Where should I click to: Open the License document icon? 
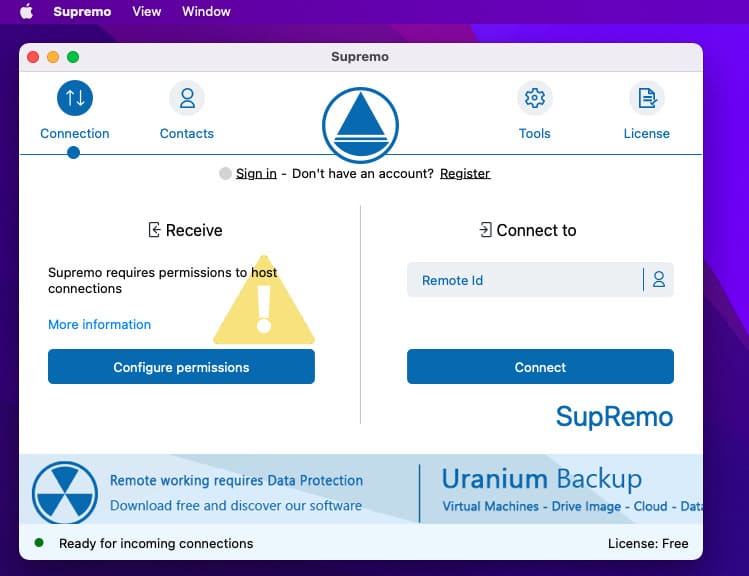coord(647,98)
